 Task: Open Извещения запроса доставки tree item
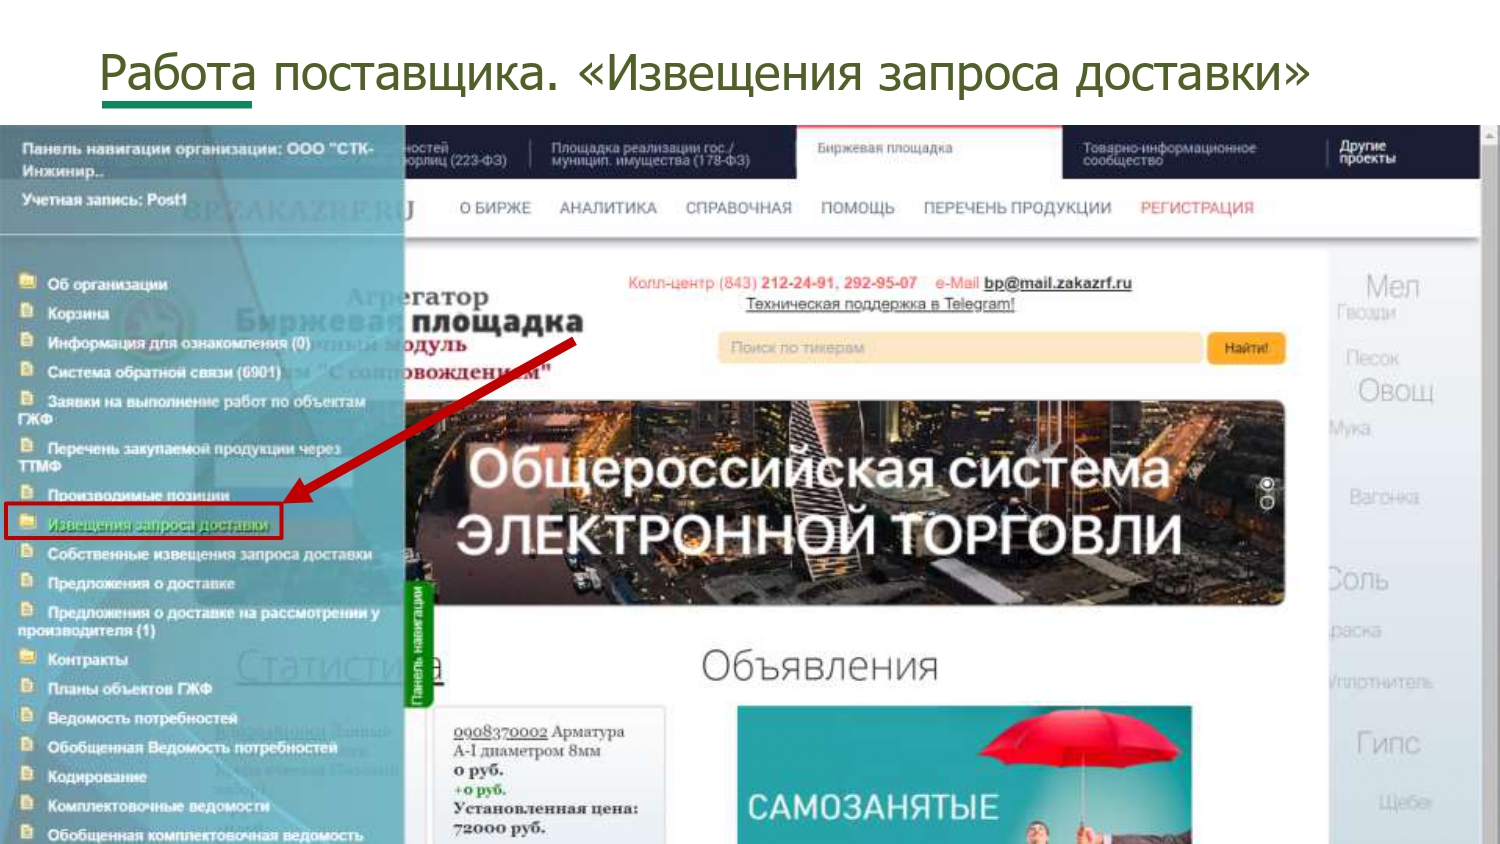(158, 525)
